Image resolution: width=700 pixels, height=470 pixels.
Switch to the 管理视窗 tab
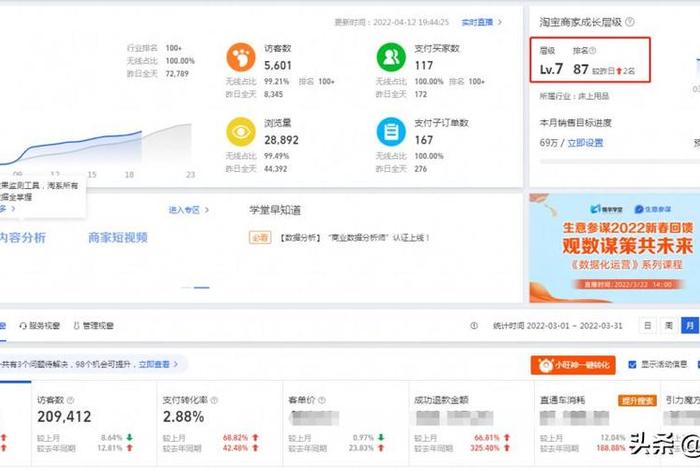93,326
